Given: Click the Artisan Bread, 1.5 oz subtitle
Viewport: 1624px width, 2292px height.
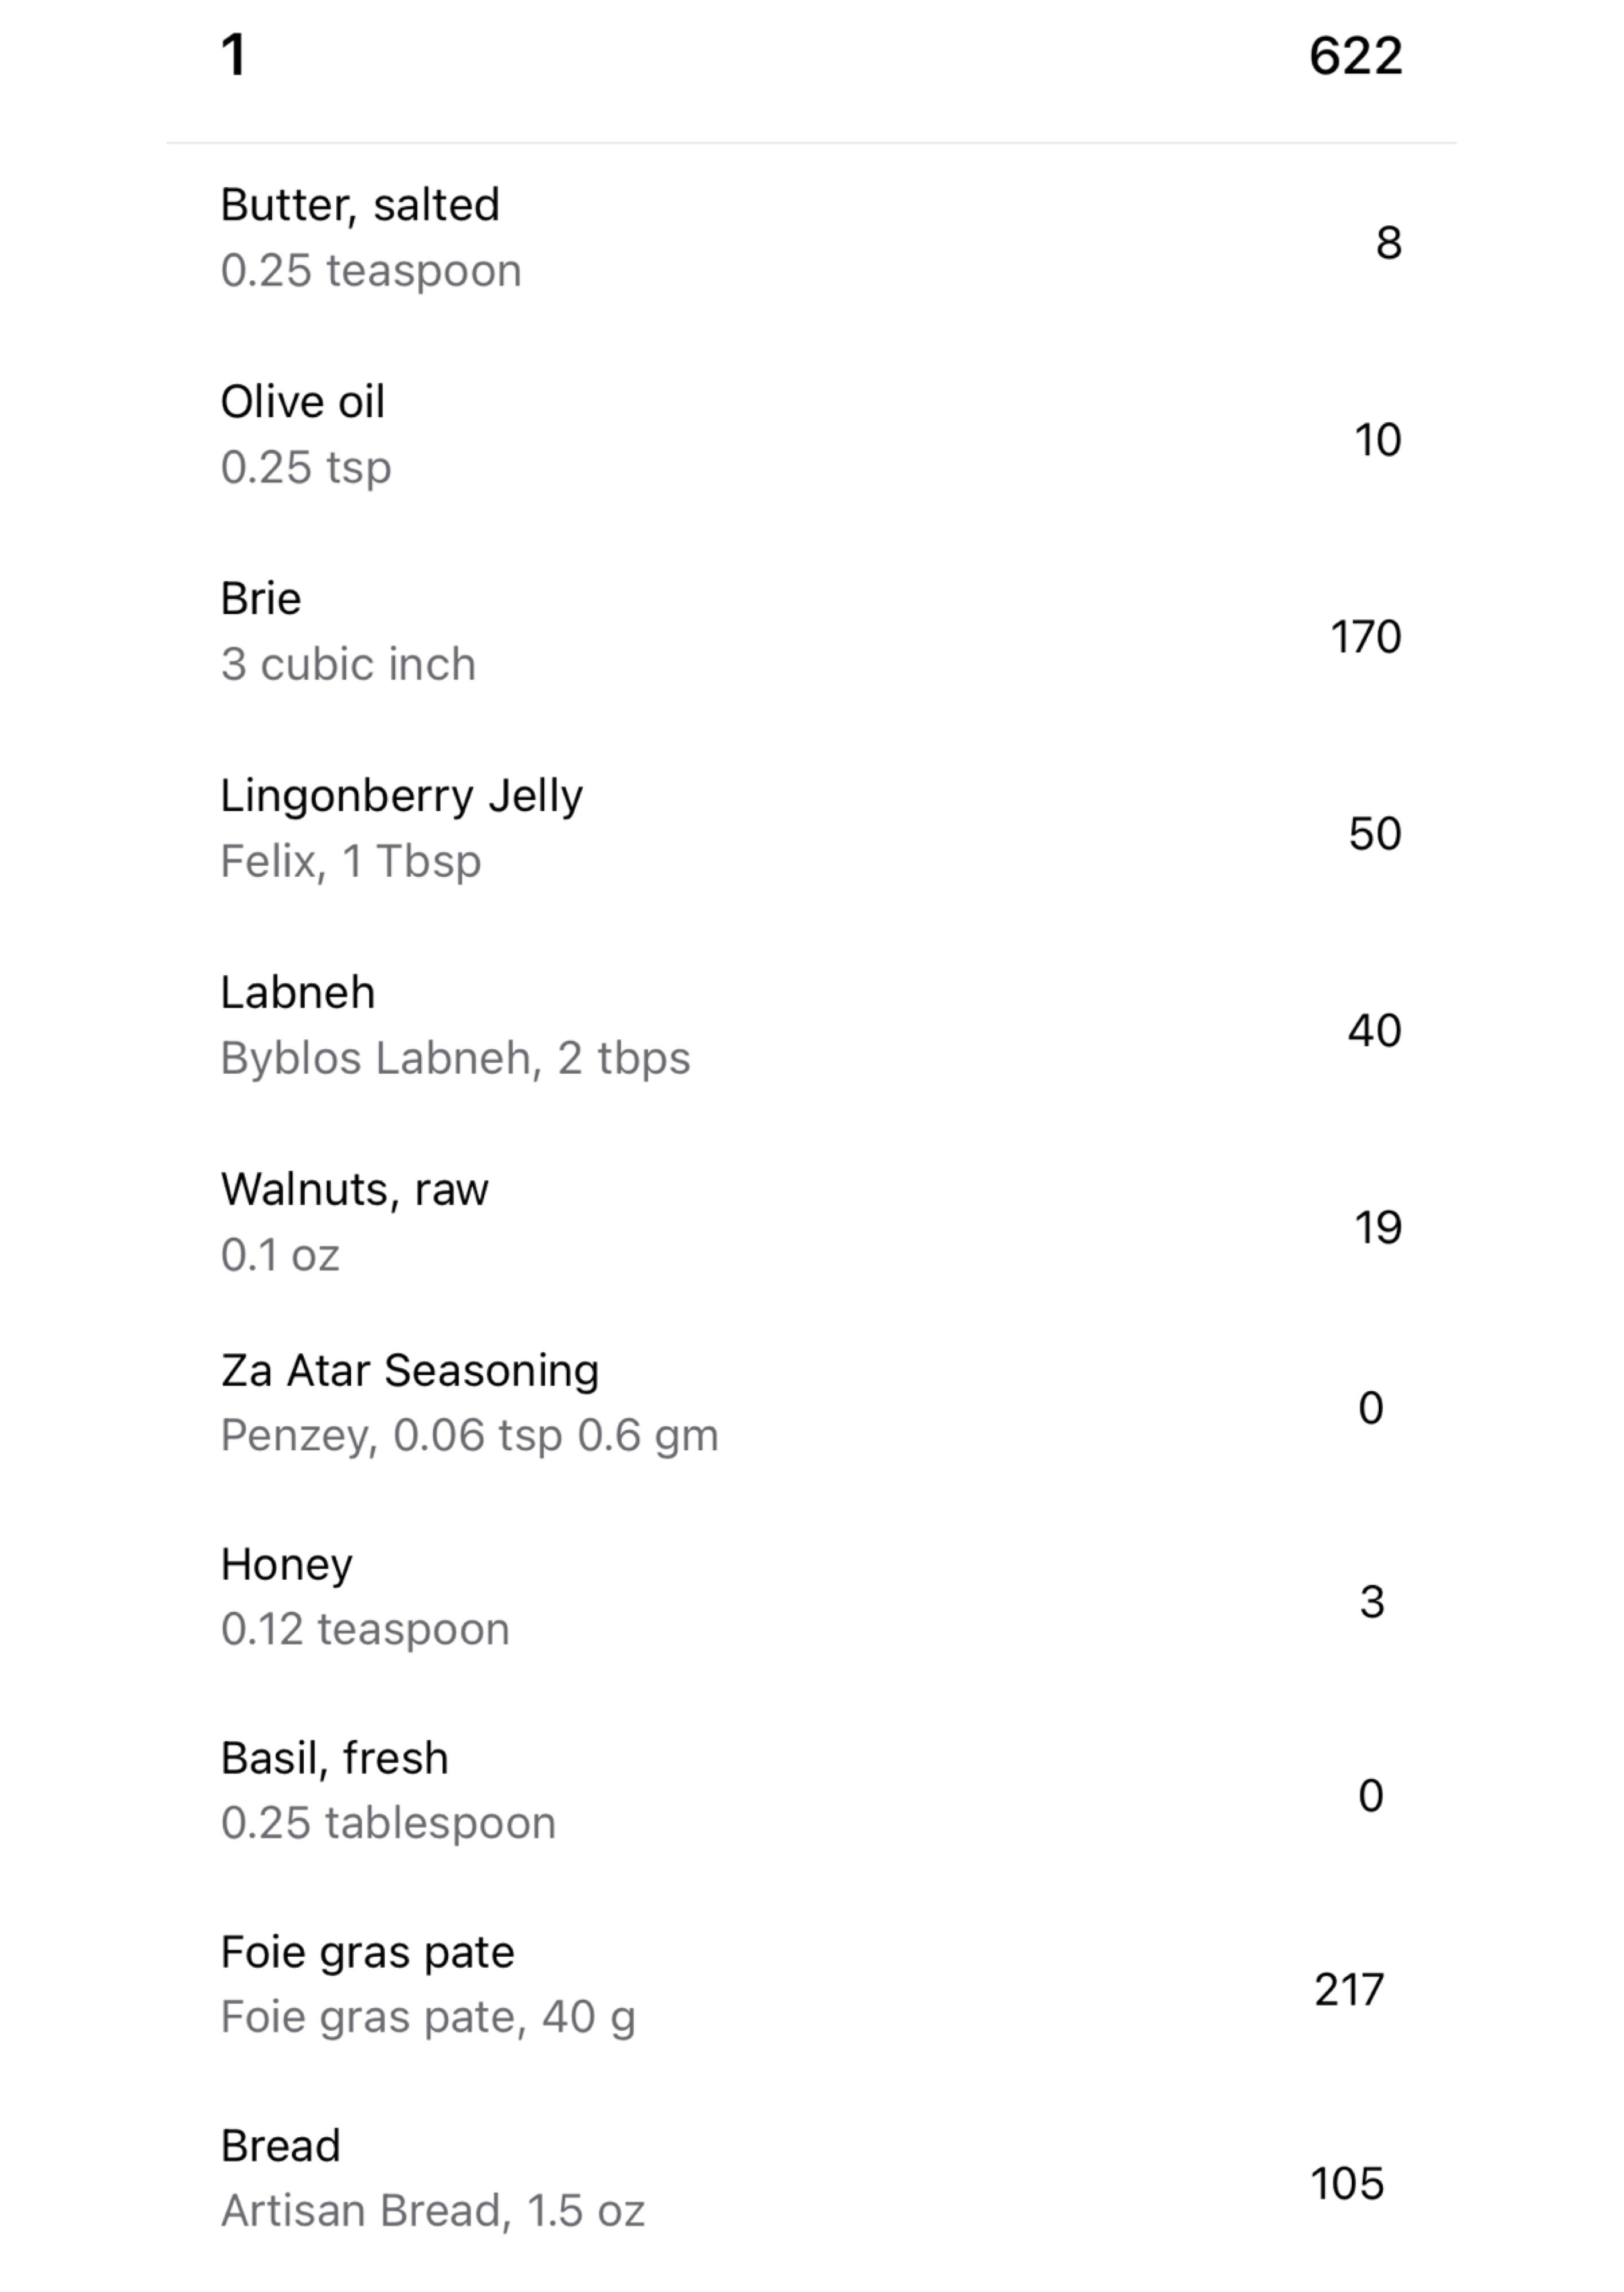Looking at the screenshot, I should click(x=433, y=2211).
